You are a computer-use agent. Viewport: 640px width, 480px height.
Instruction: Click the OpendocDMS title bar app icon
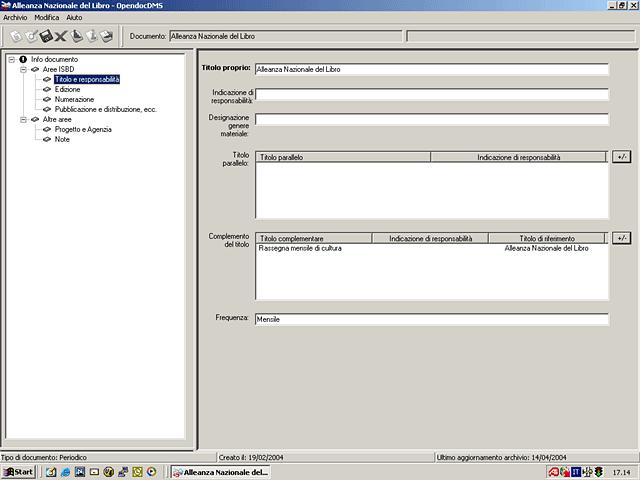click(6, 6)
